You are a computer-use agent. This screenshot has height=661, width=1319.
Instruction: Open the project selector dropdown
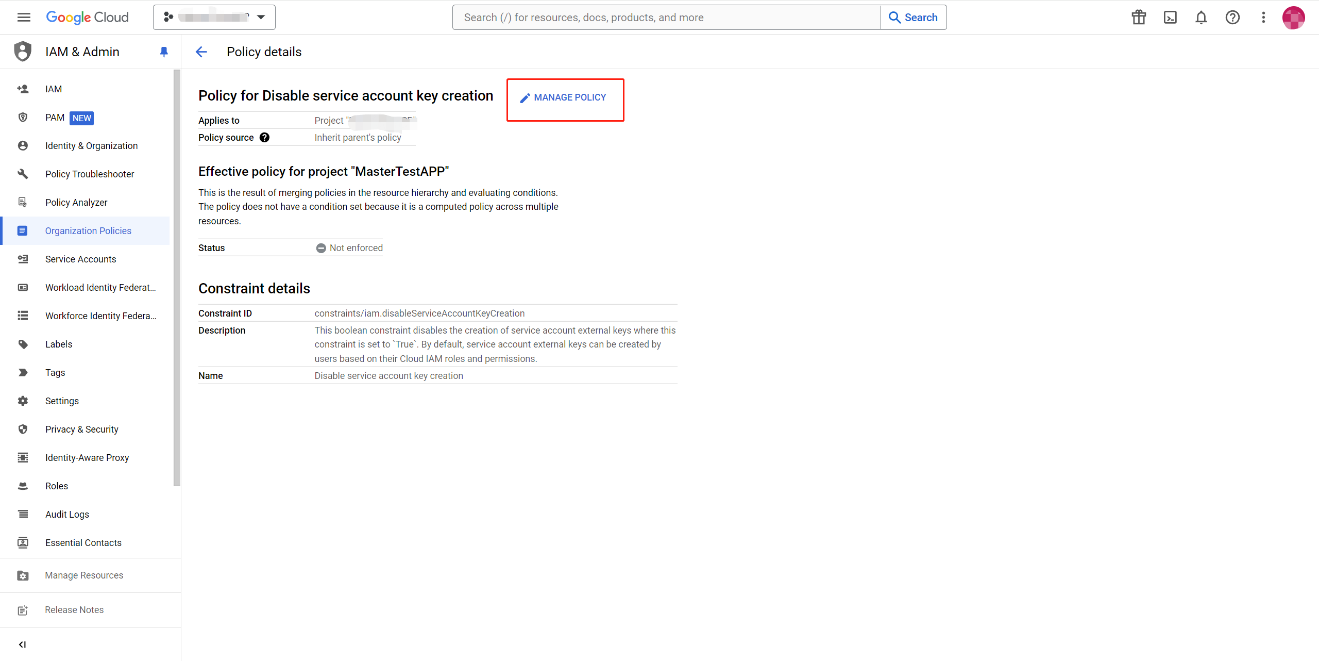(213, 17)
